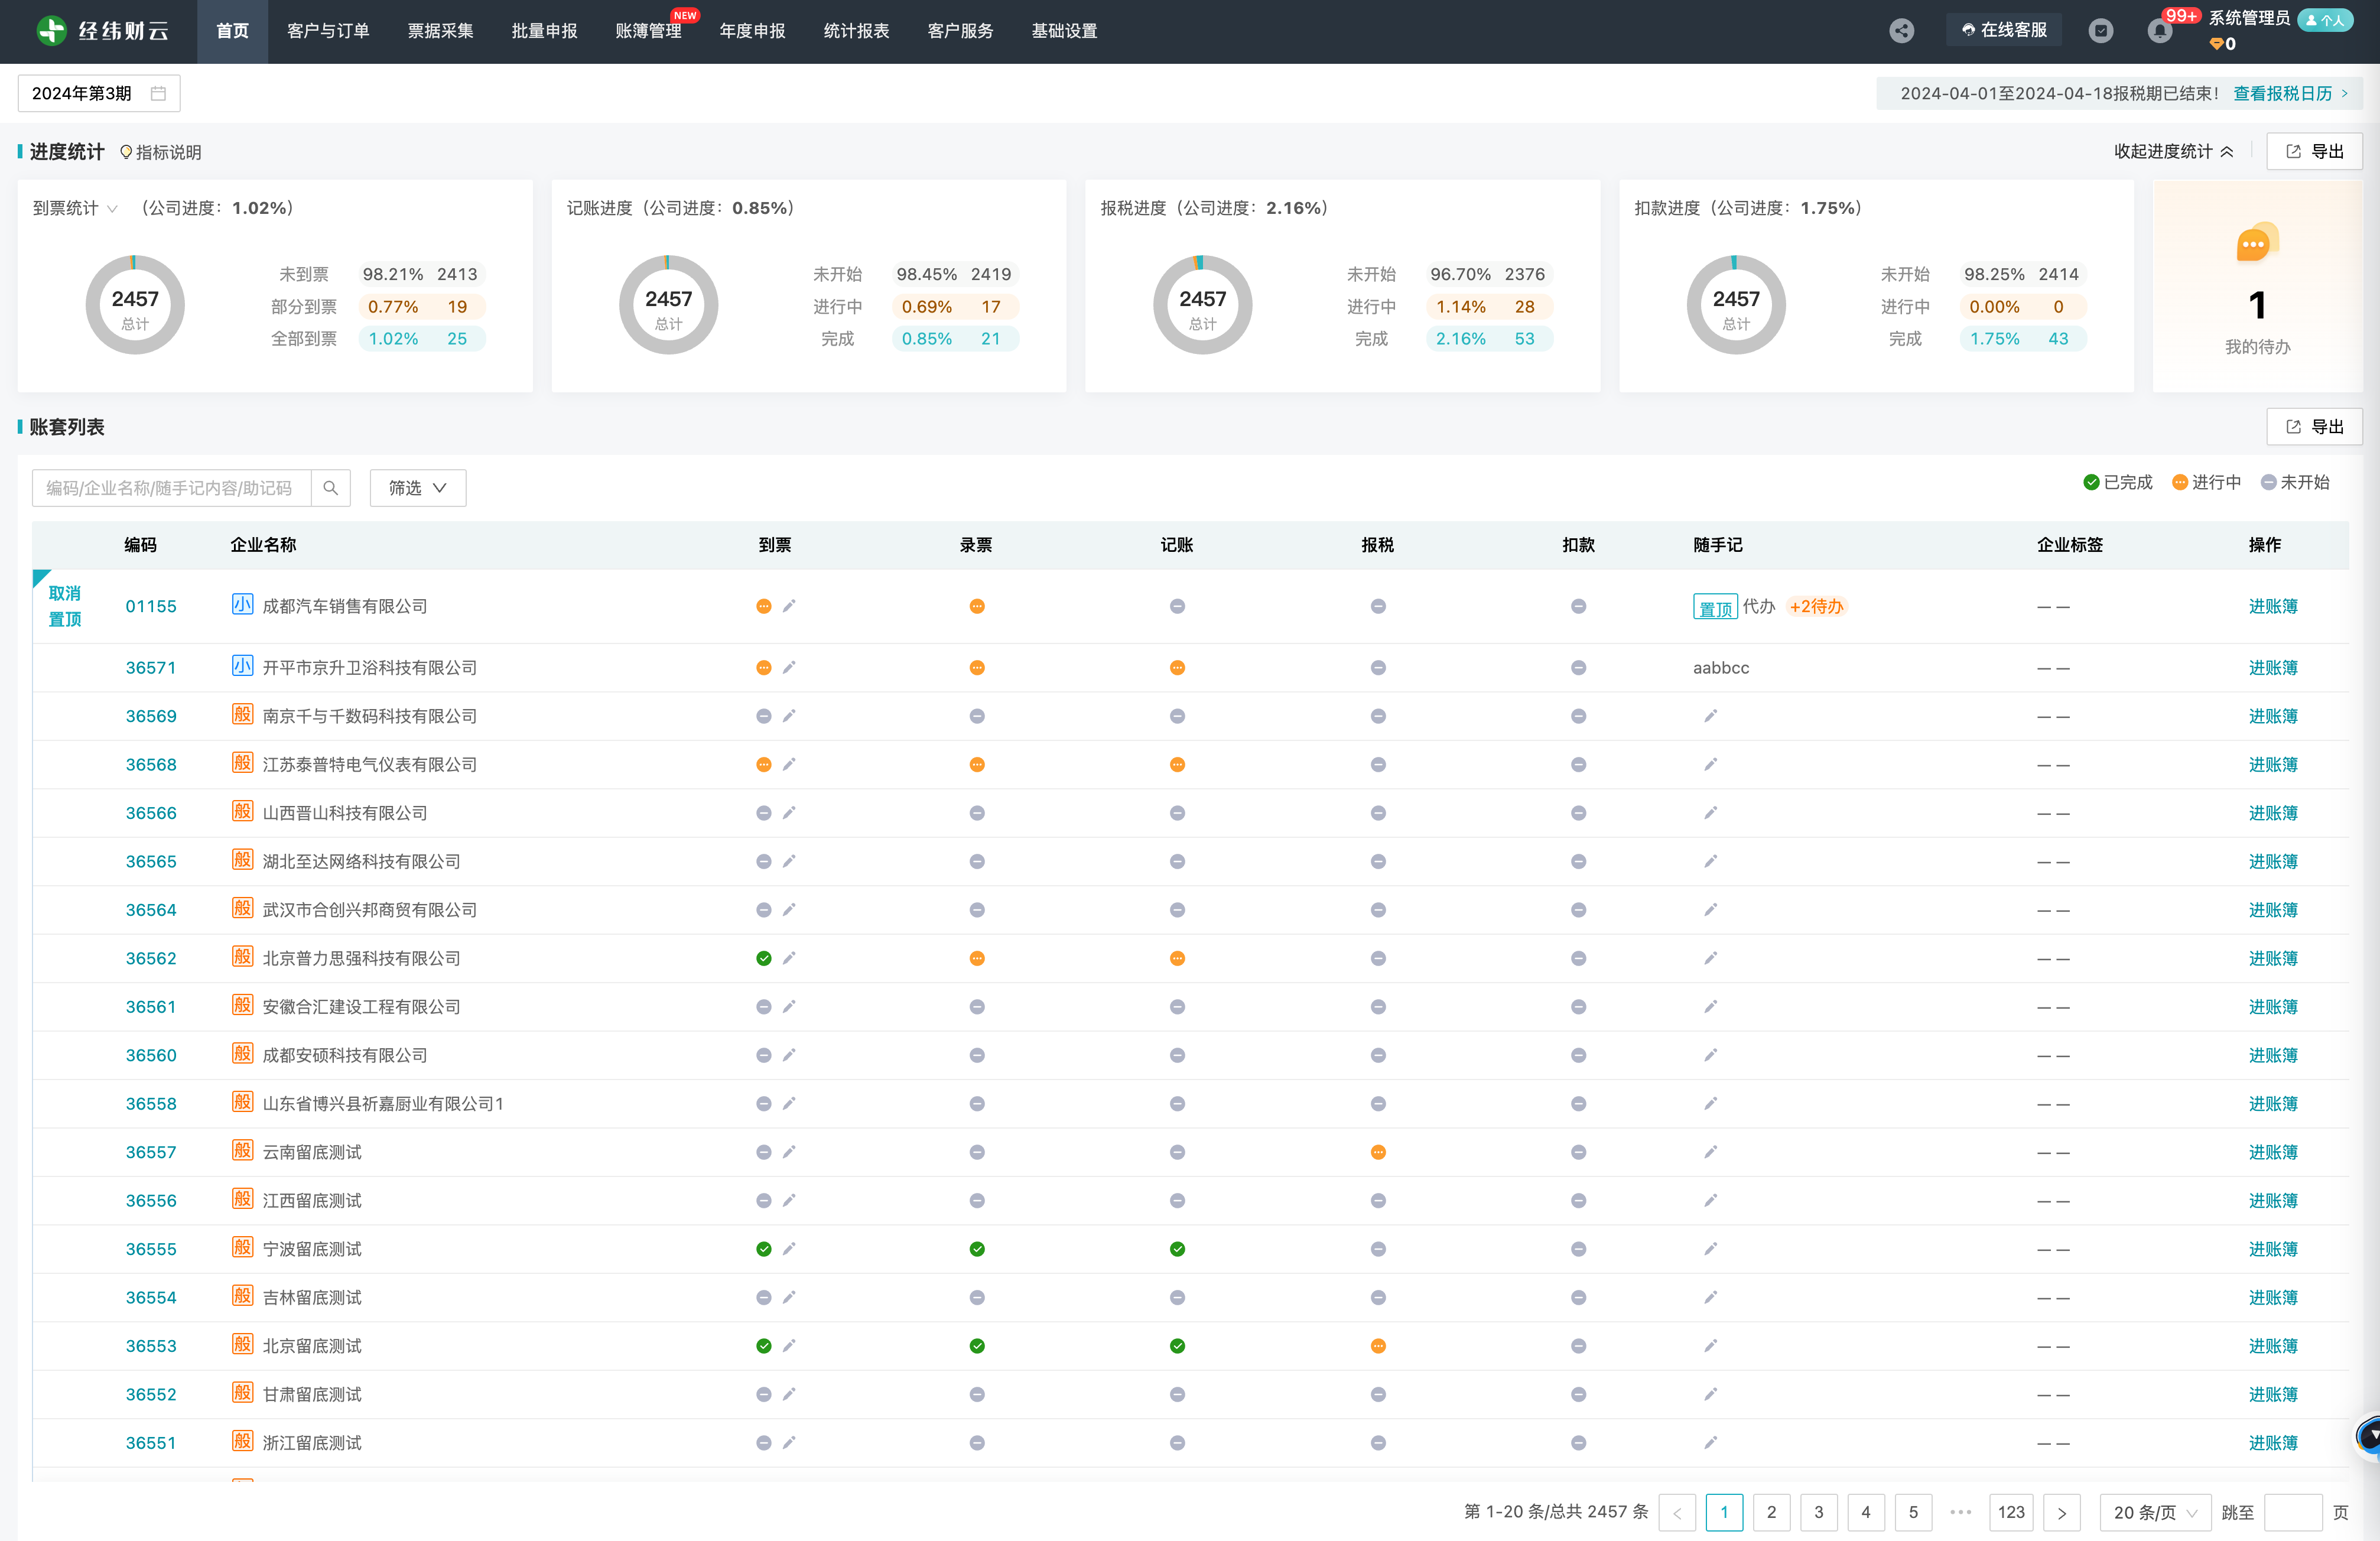Screen dimensions: 2380x1541
Task: Edit 到票 pencil for row 36571
Action: 789,668
